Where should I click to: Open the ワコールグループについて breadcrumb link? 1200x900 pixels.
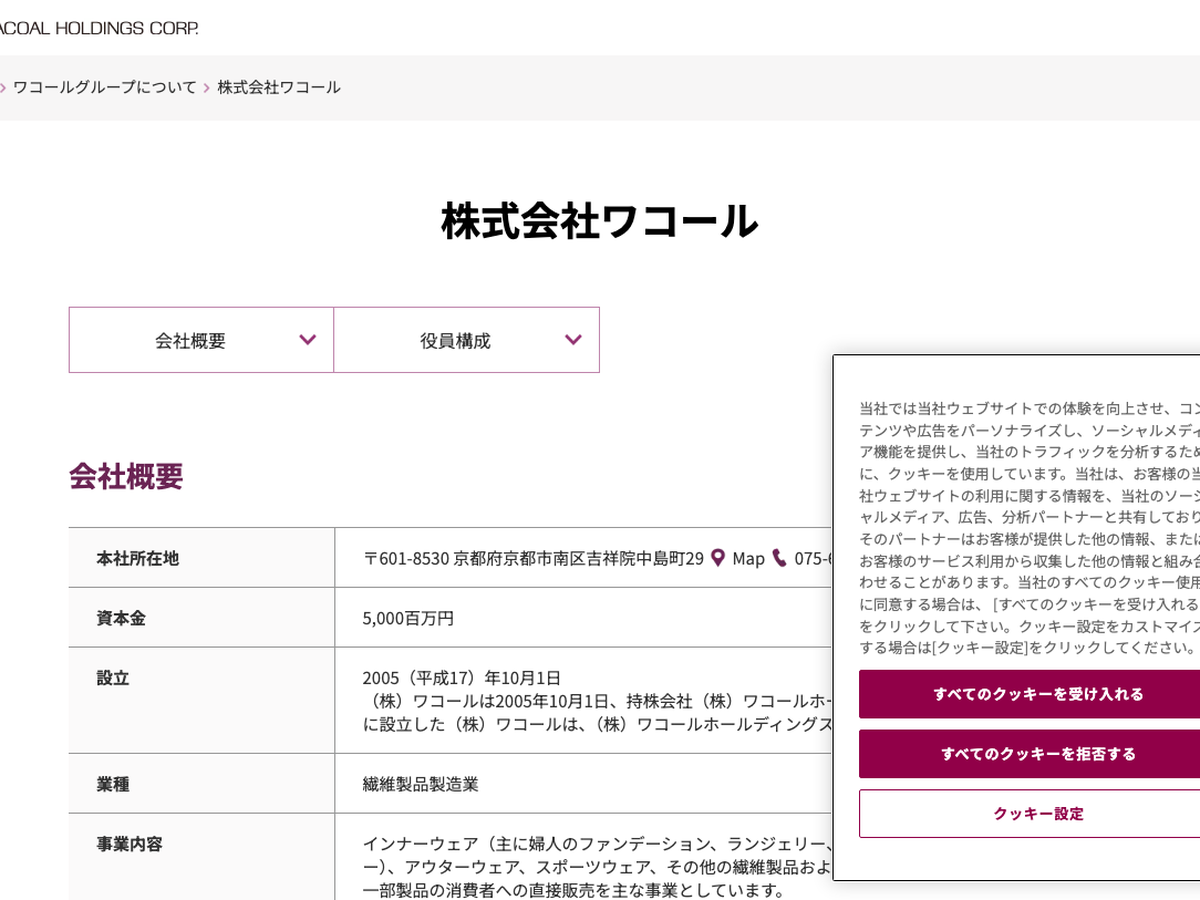point(105,87)
